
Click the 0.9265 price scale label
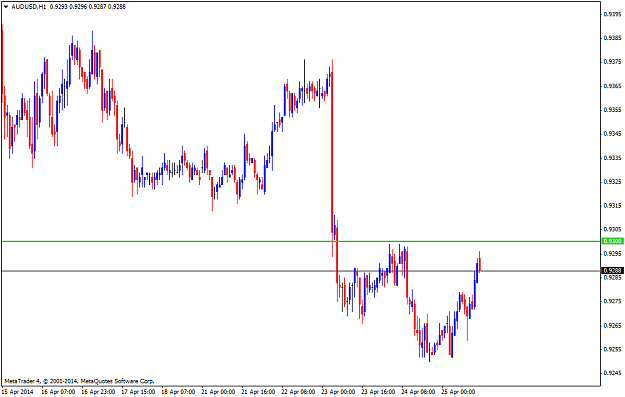tap(613, 326)
